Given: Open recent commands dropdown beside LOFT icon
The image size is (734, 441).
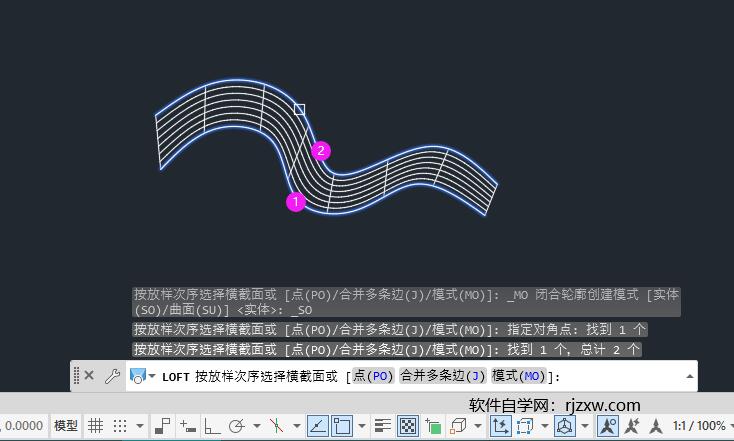Looking at the screenshot, I should (152, 375).
